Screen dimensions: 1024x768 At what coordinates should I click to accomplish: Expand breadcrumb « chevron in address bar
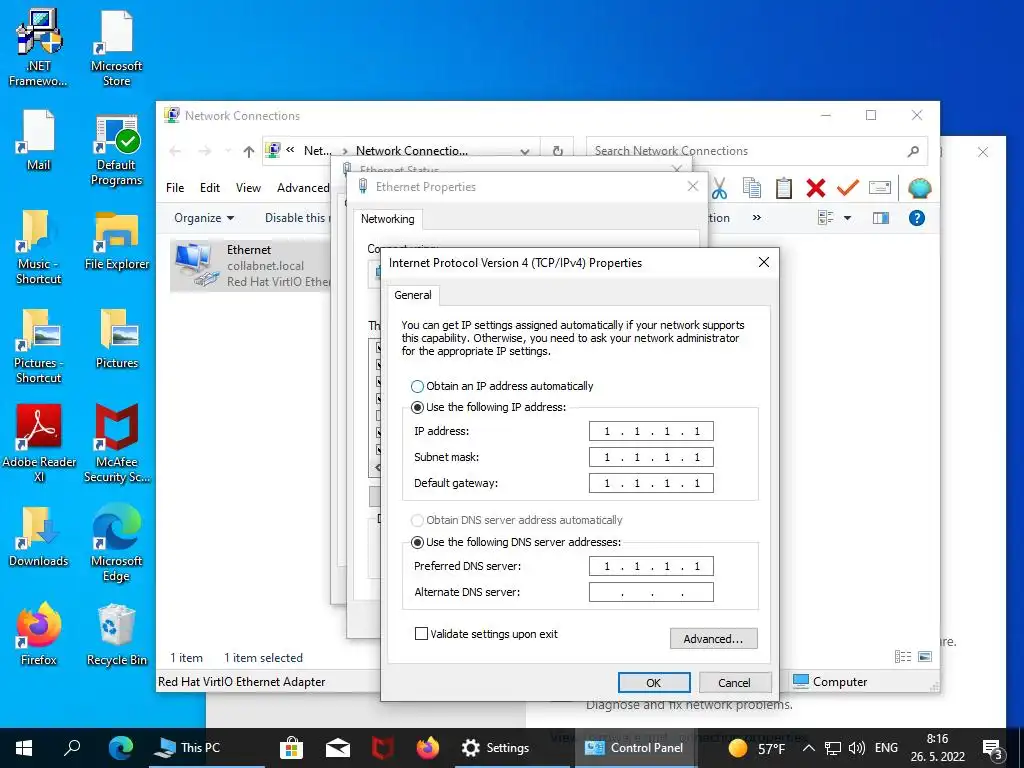(290, 150)
